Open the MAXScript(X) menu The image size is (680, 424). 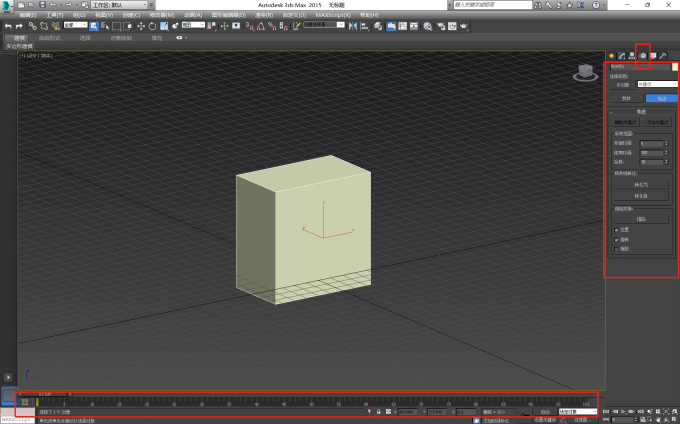[333, 15]
